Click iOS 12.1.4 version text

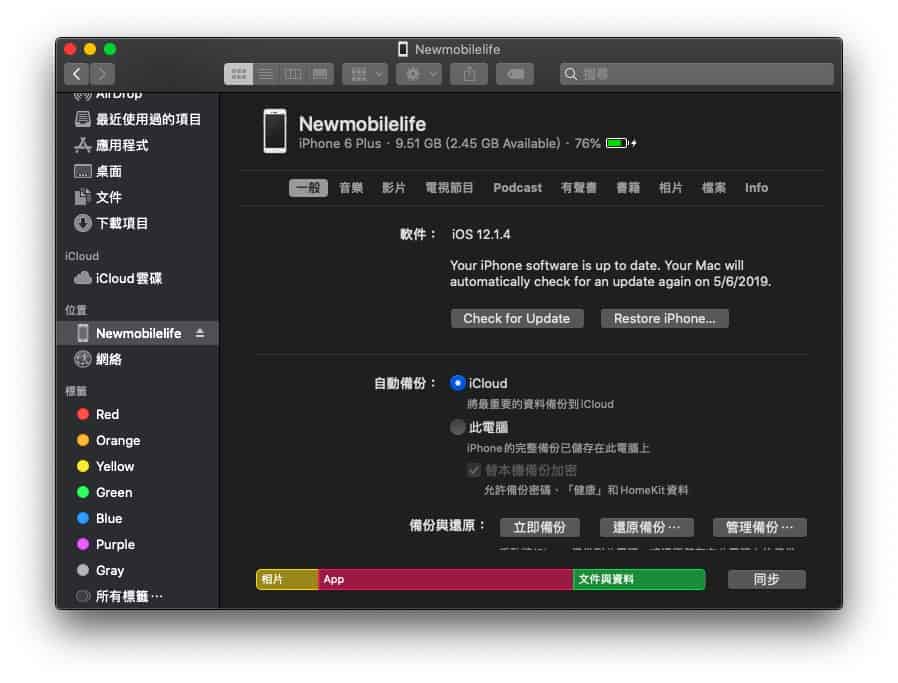click(x=480, y=234)
